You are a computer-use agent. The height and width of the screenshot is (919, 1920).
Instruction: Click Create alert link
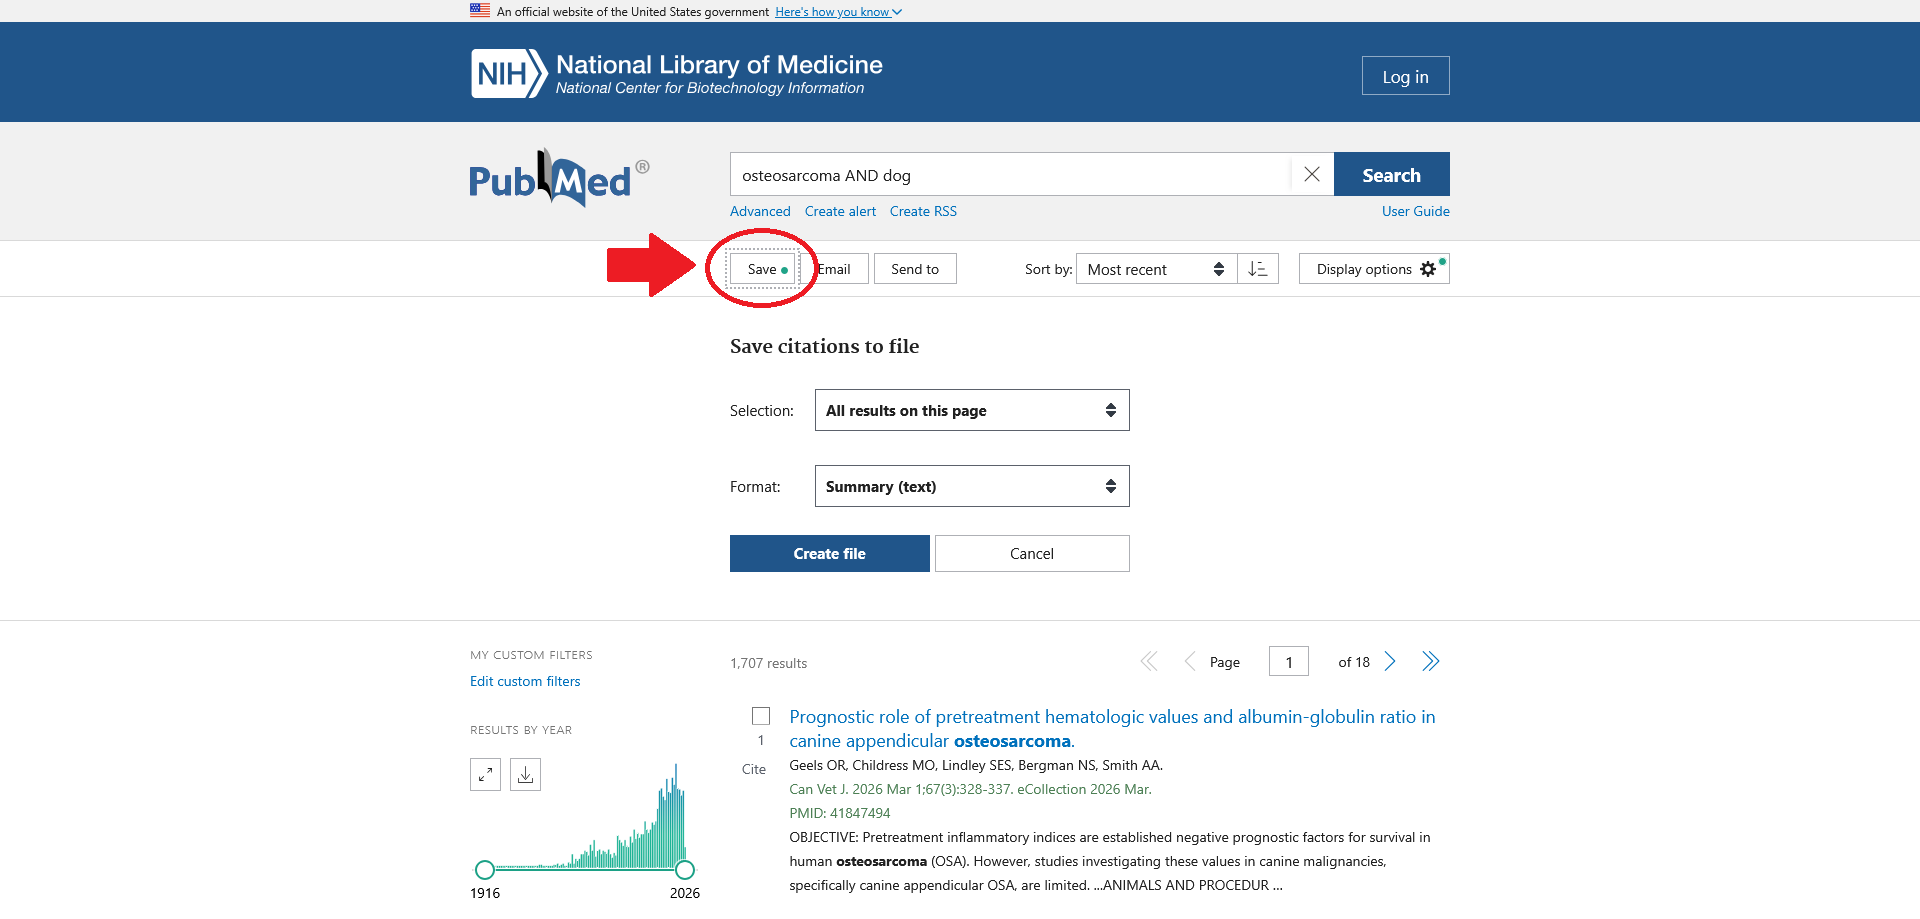click(x=840, y=211)
